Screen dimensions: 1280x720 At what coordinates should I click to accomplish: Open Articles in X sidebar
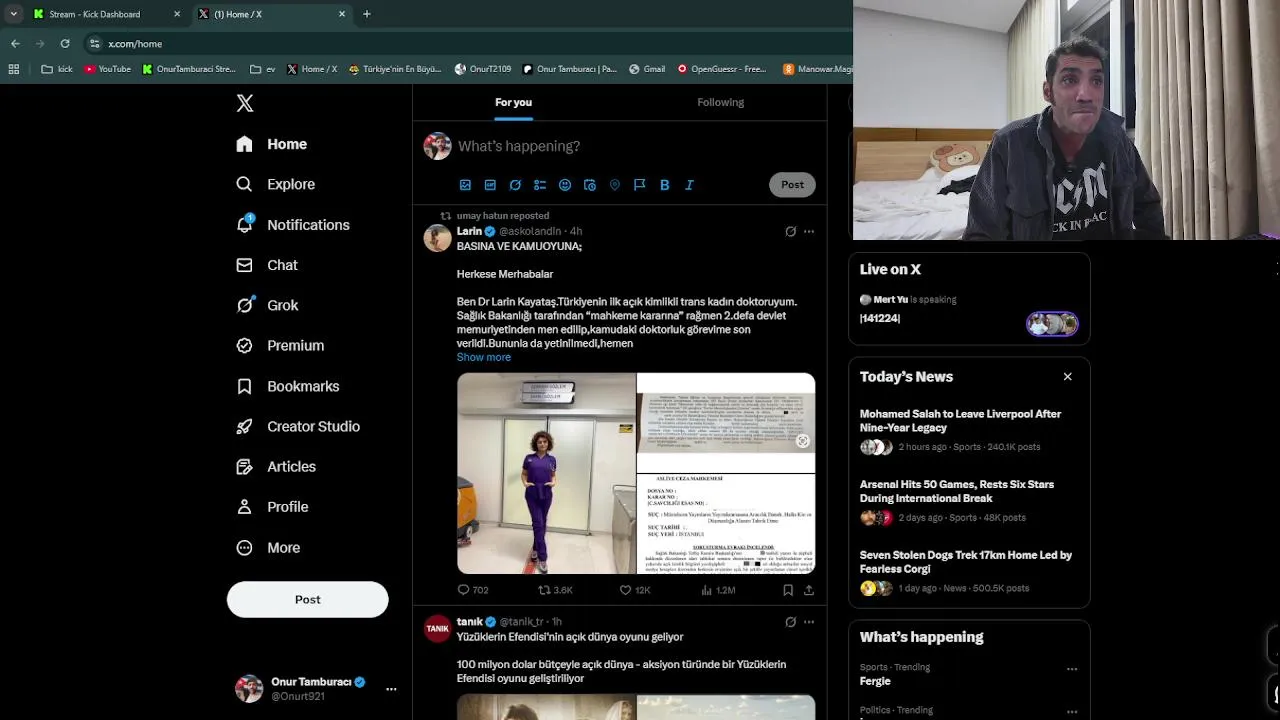pos(276,466)
